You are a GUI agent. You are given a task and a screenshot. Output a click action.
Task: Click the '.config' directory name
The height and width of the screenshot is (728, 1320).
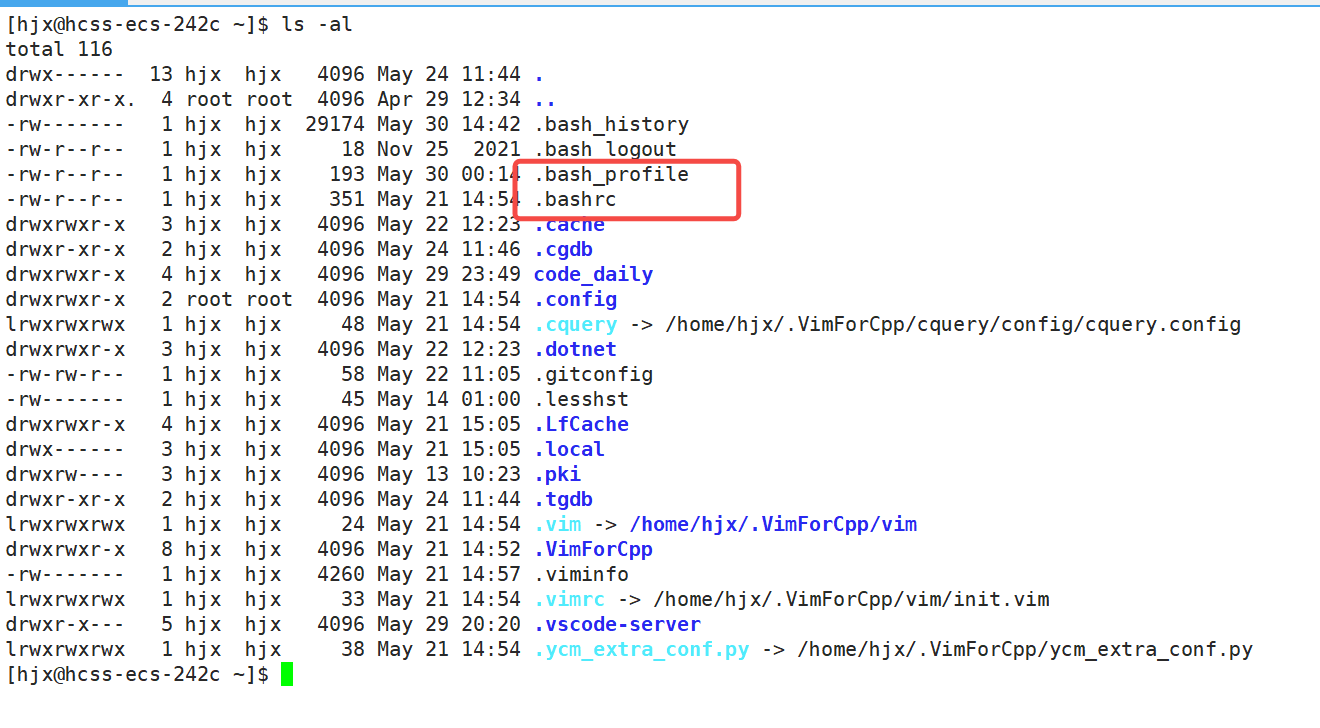(575, 300)
